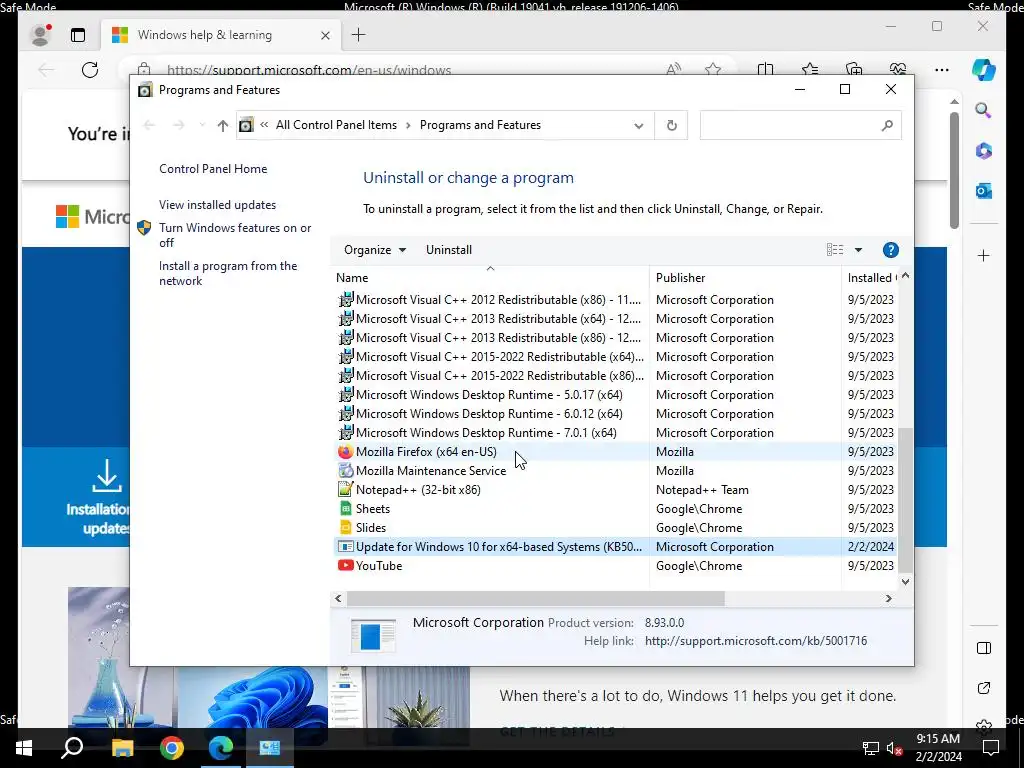Open the Edge profile icon
Screen dimensions: 1024x768
click(40, 35)
